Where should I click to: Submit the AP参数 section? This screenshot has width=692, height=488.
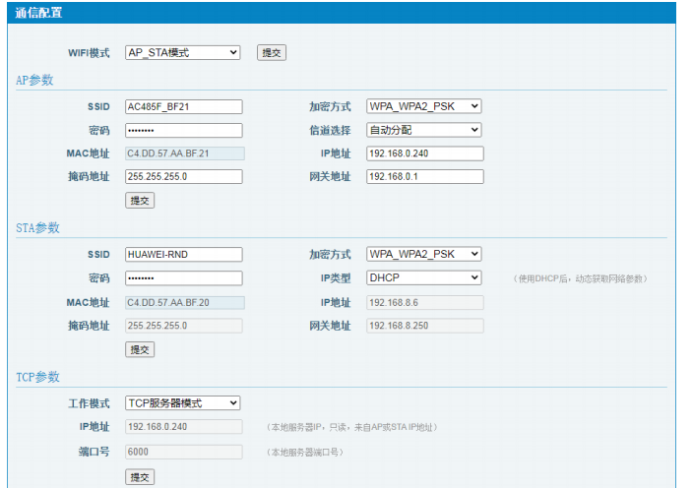(140, 200)
